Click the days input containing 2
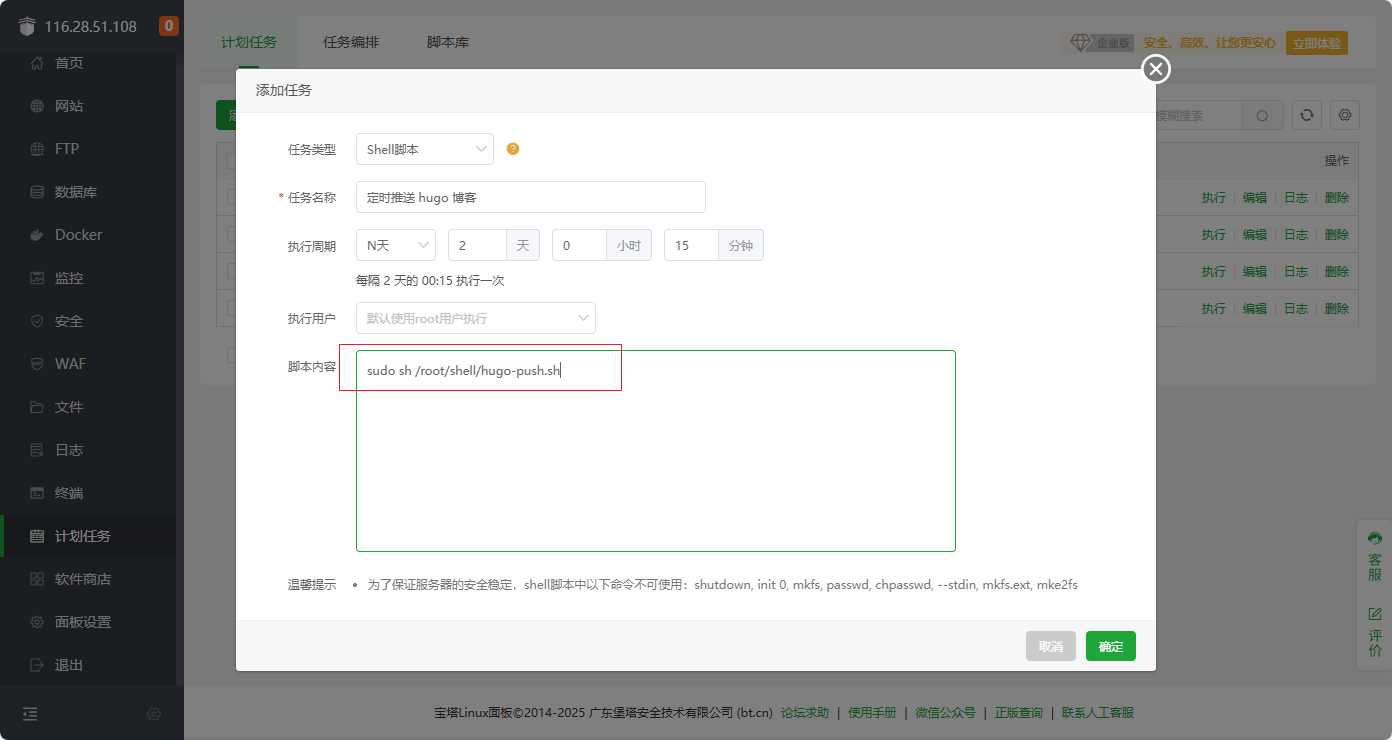The image size is (1392, 740). point(478,245)
